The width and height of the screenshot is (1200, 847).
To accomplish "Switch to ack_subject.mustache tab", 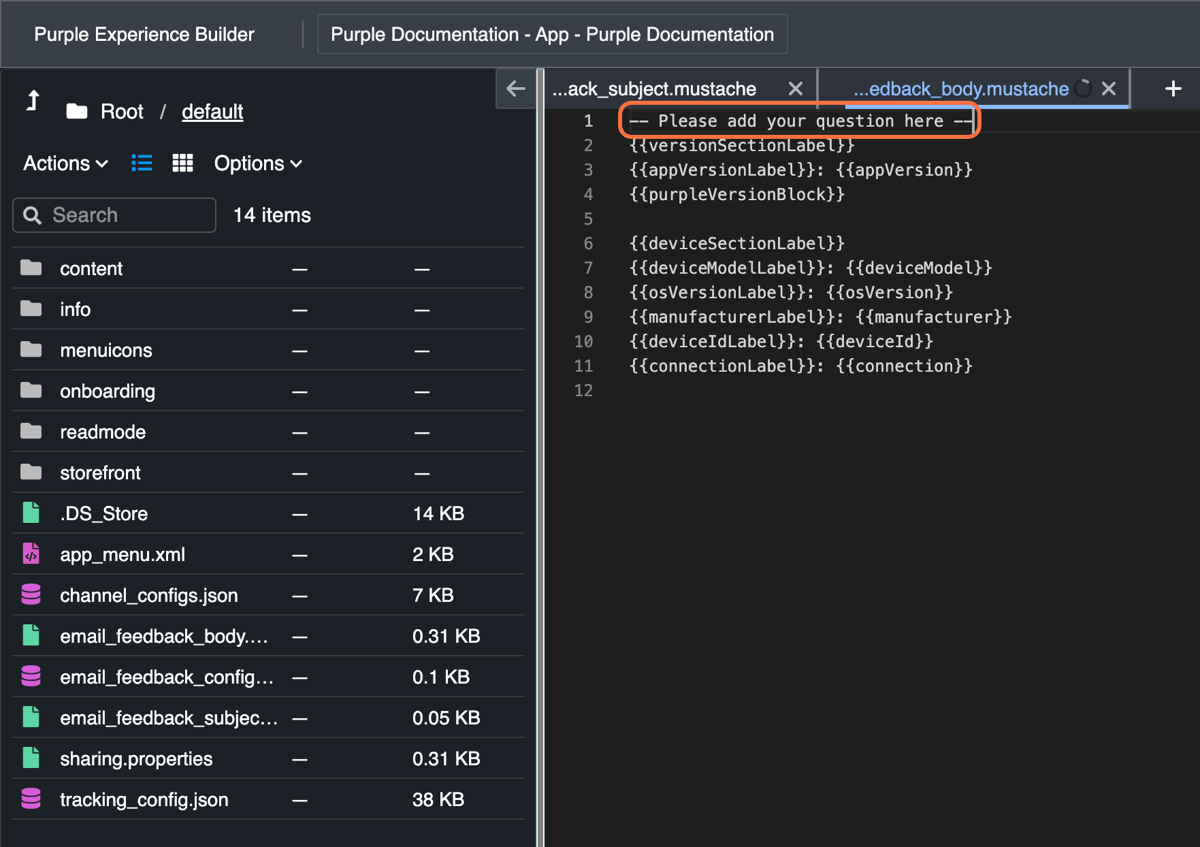I will coord(654,89).
